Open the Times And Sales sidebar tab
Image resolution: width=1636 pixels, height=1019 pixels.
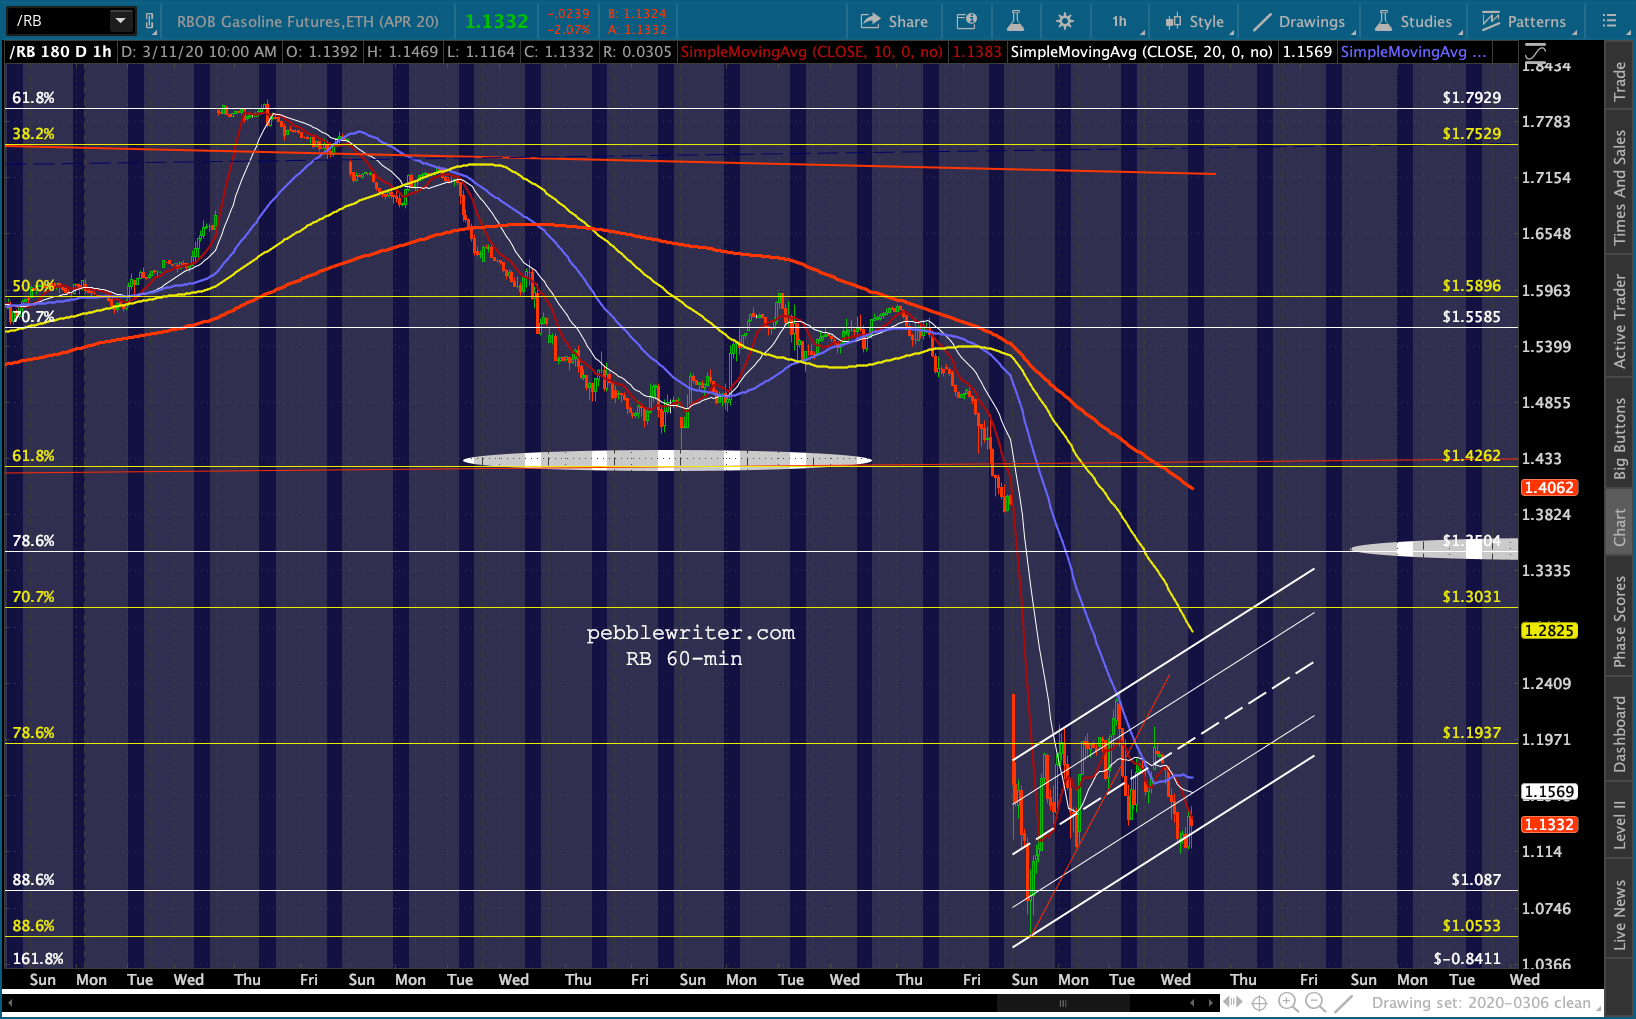(x=1620, y=188)
